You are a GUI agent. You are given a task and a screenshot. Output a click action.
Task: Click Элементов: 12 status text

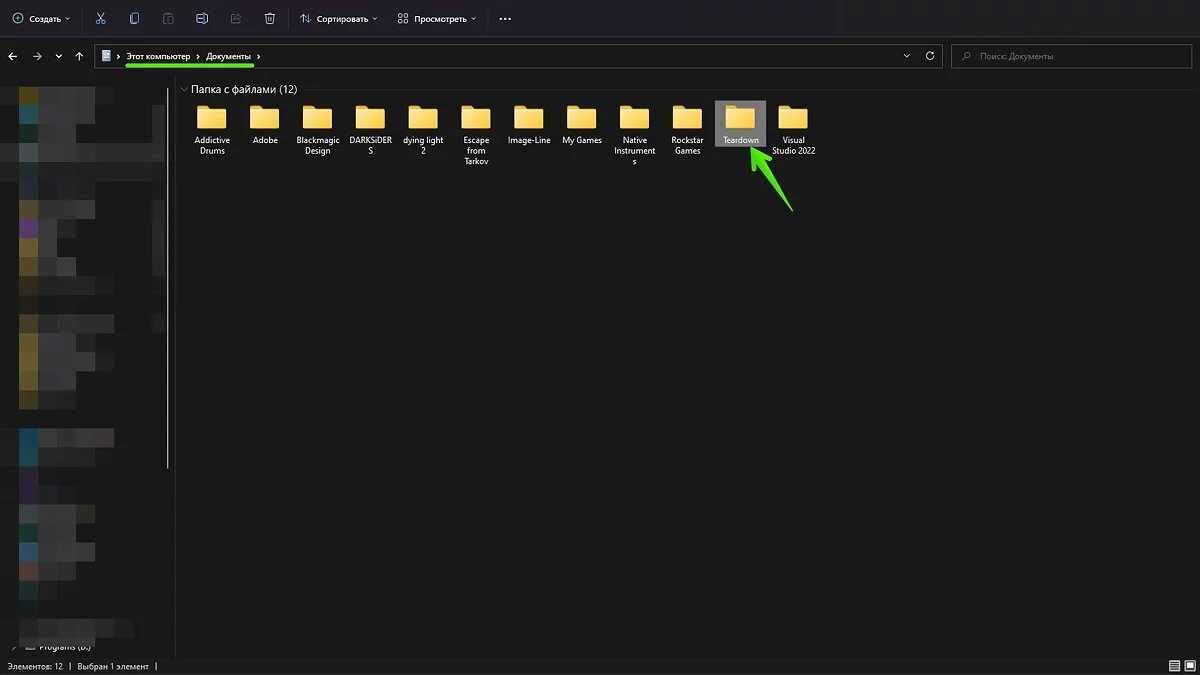(35, 666)
